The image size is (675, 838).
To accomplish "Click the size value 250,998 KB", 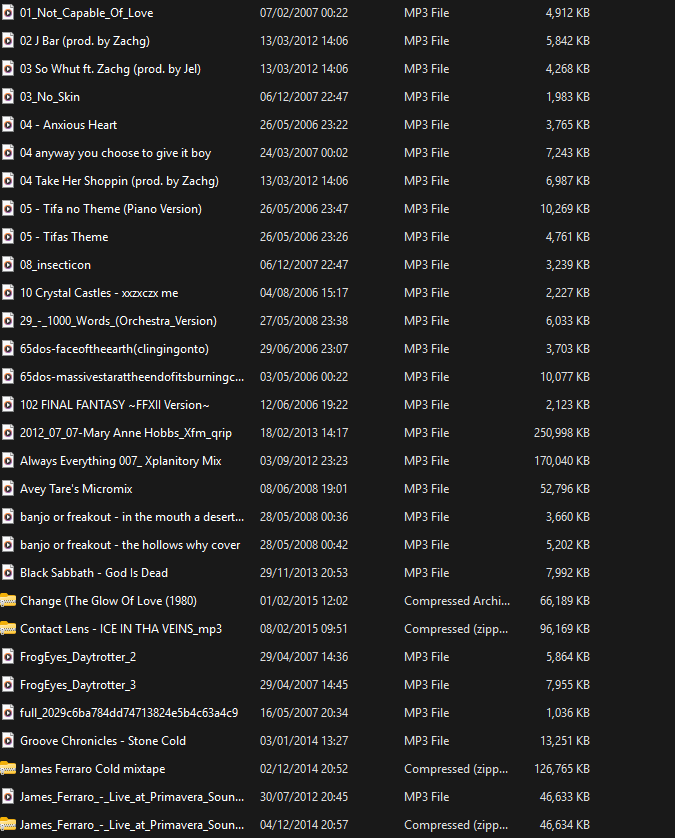I will pos(562,432).
